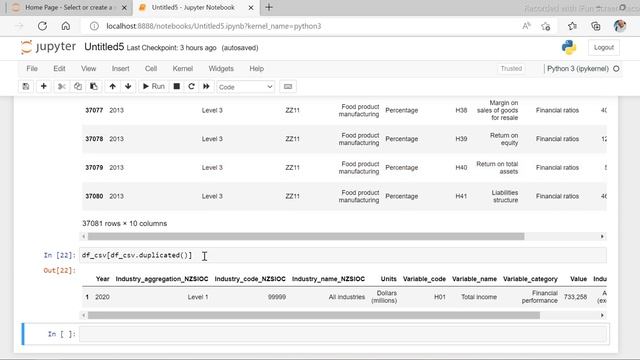Add this page to favorites star-plus icon
This screenshot has width=640, height=360.
[546, 26]
